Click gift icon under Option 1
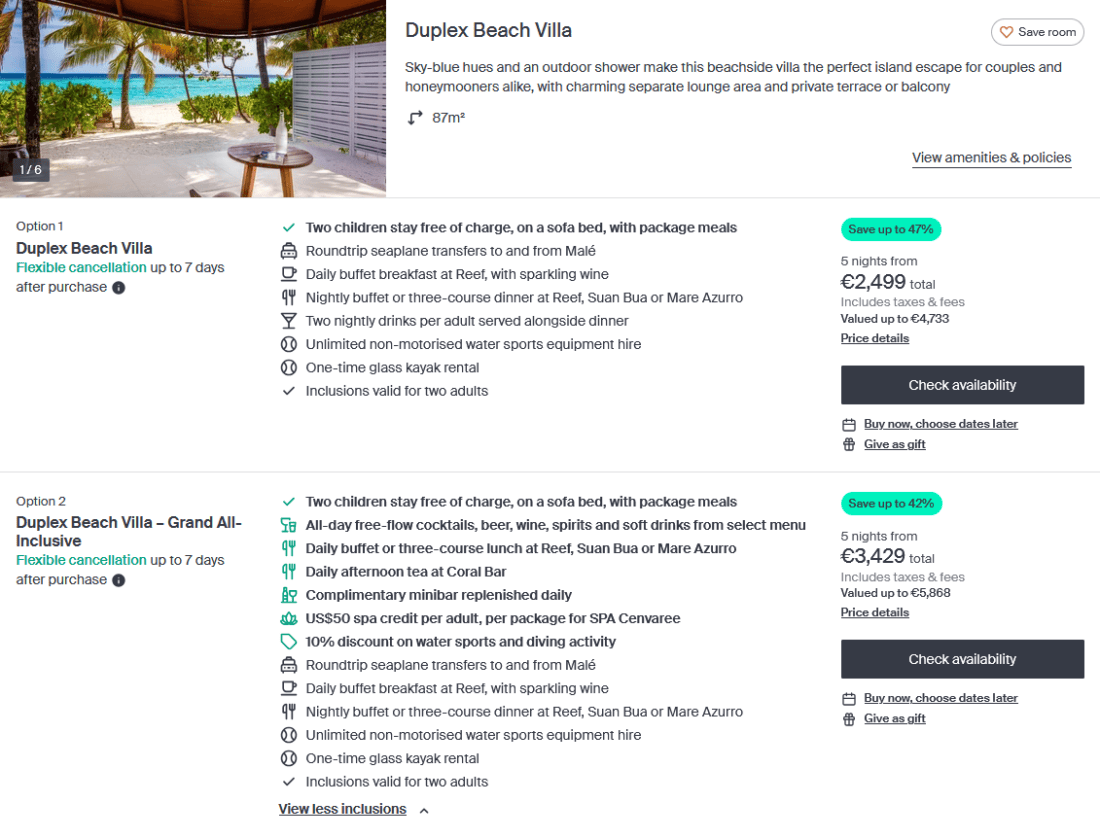This screenshot has height=838, width=1100. pyautogui.click(x=849, y=444)
